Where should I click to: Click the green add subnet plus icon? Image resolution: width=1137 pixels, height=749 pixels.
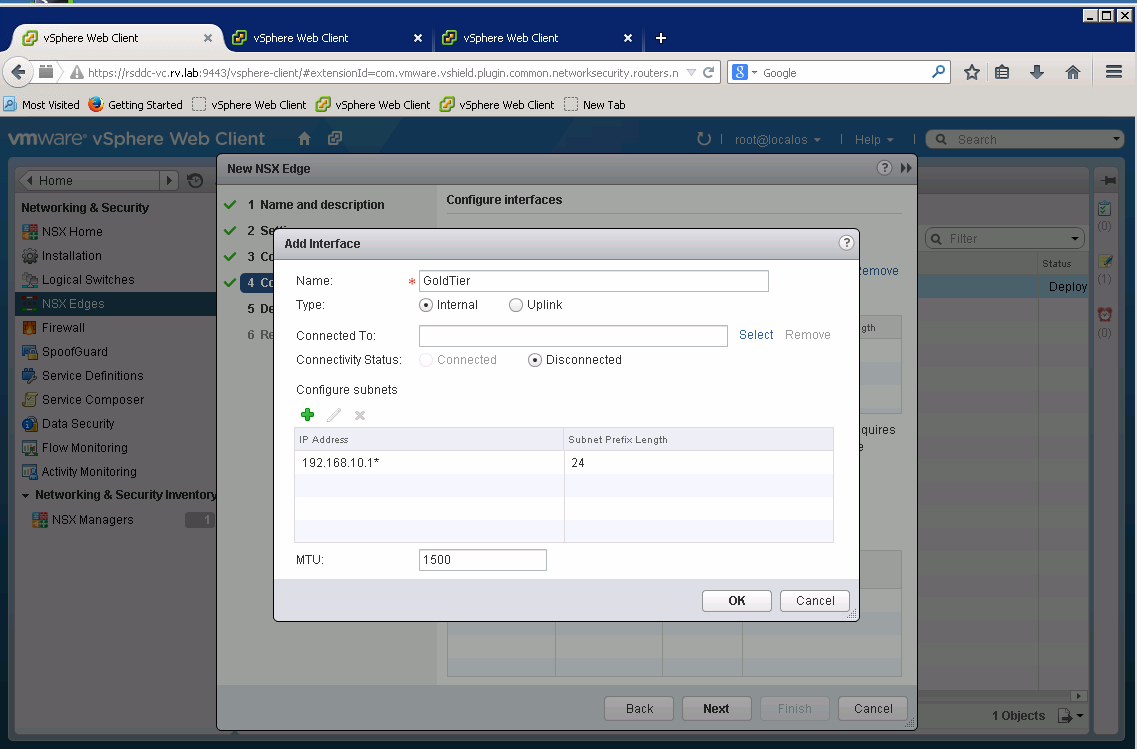[x=307, y=415]
